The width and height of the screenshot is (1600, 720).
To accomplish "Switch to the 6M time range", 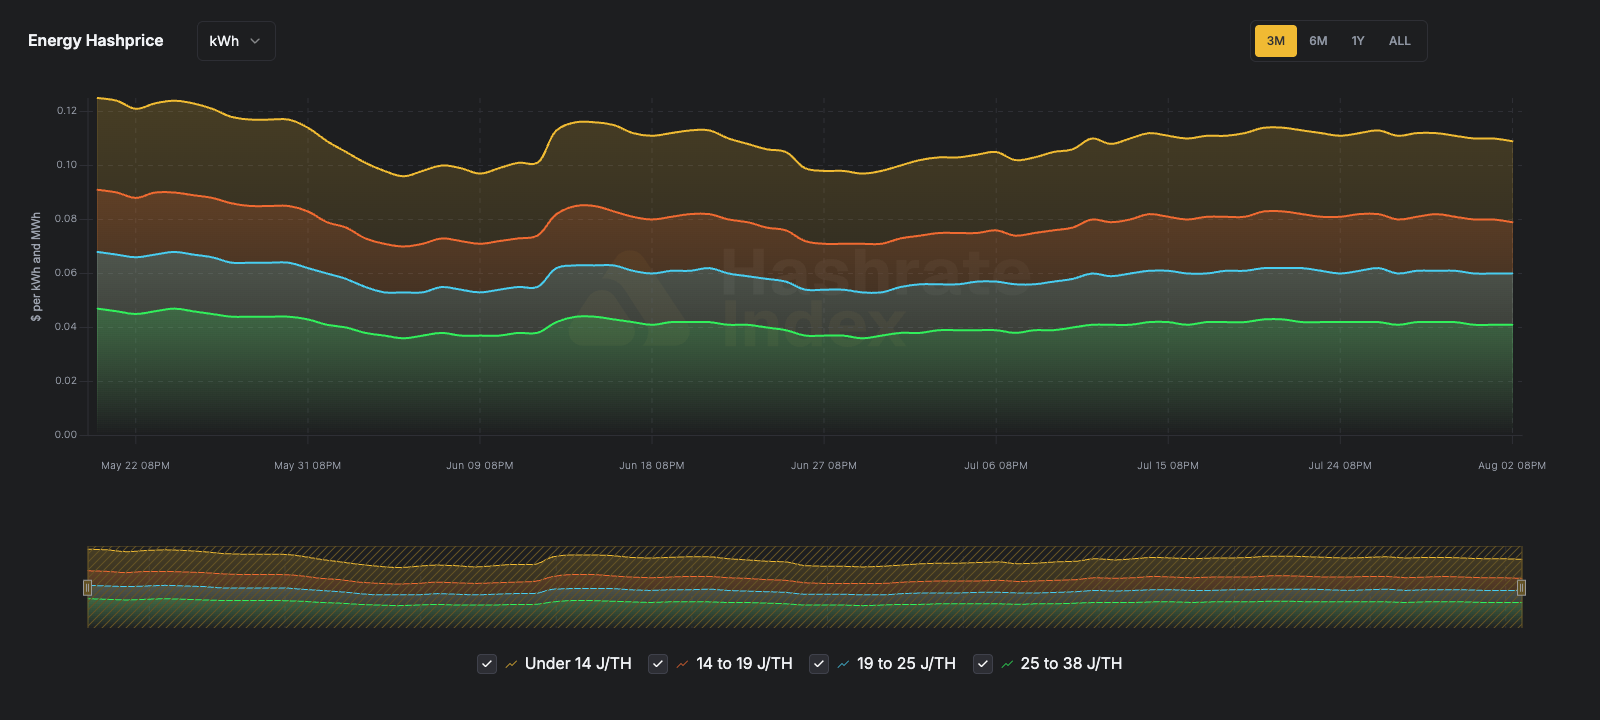I will point(1318,41).
